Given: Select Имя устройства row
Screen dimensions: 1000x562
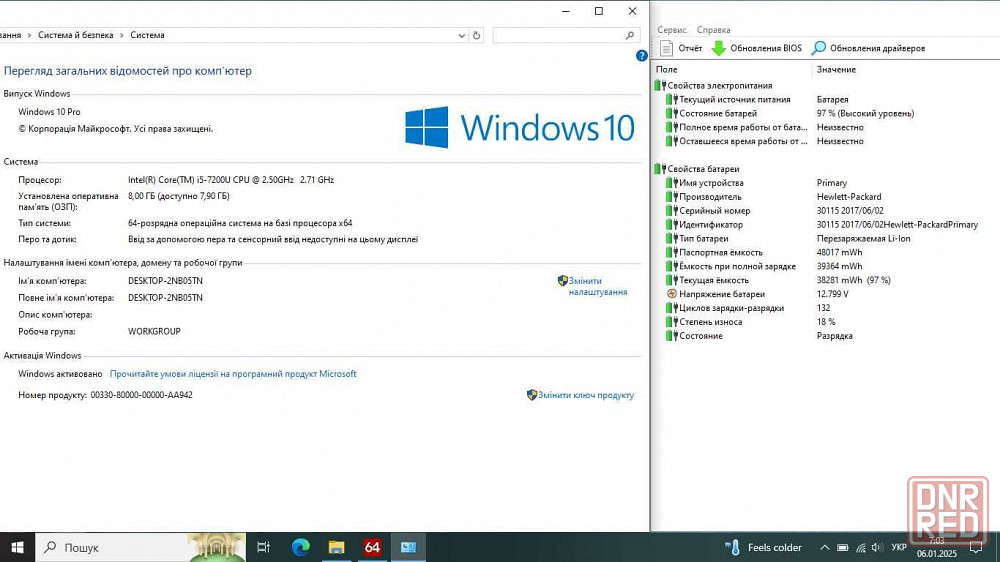Looking at the screenshot, I should click(823, 183).
